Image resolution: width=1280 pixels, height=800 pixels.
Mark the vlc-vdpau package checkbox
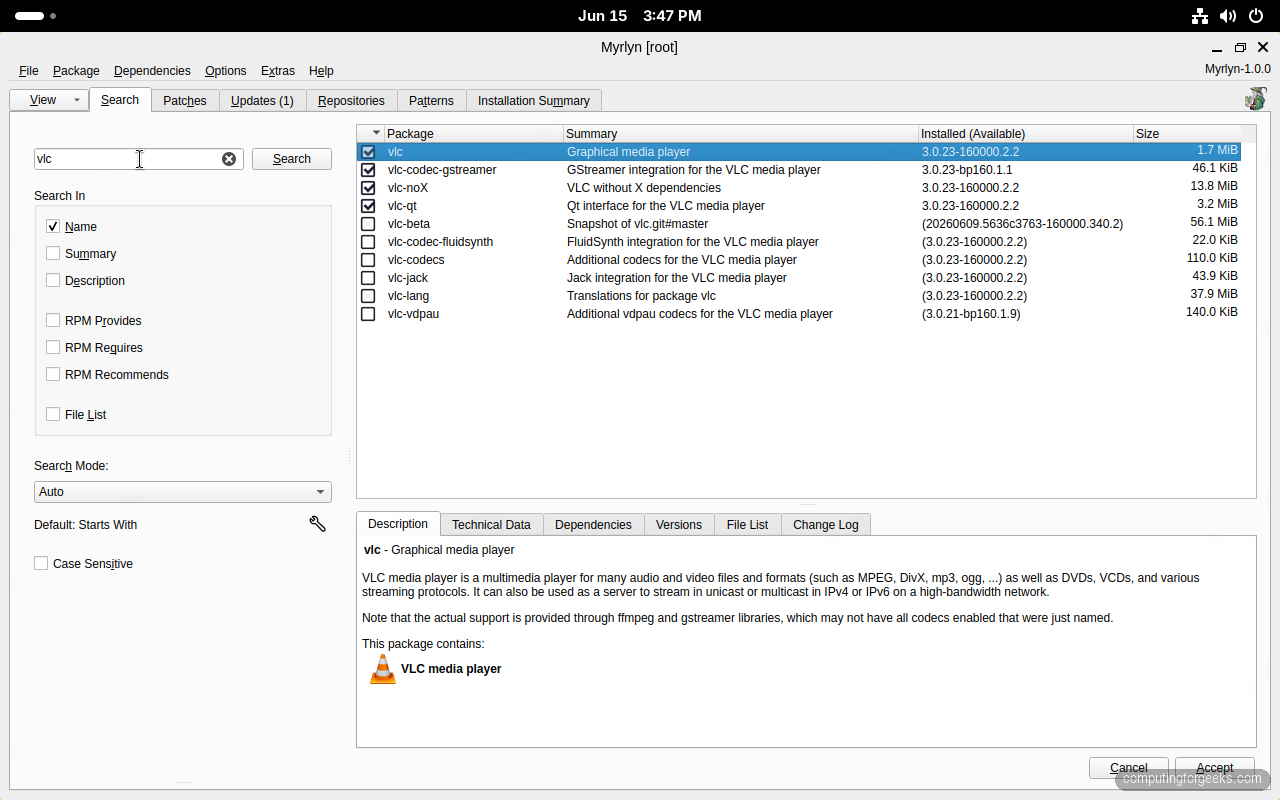(368, 314)
